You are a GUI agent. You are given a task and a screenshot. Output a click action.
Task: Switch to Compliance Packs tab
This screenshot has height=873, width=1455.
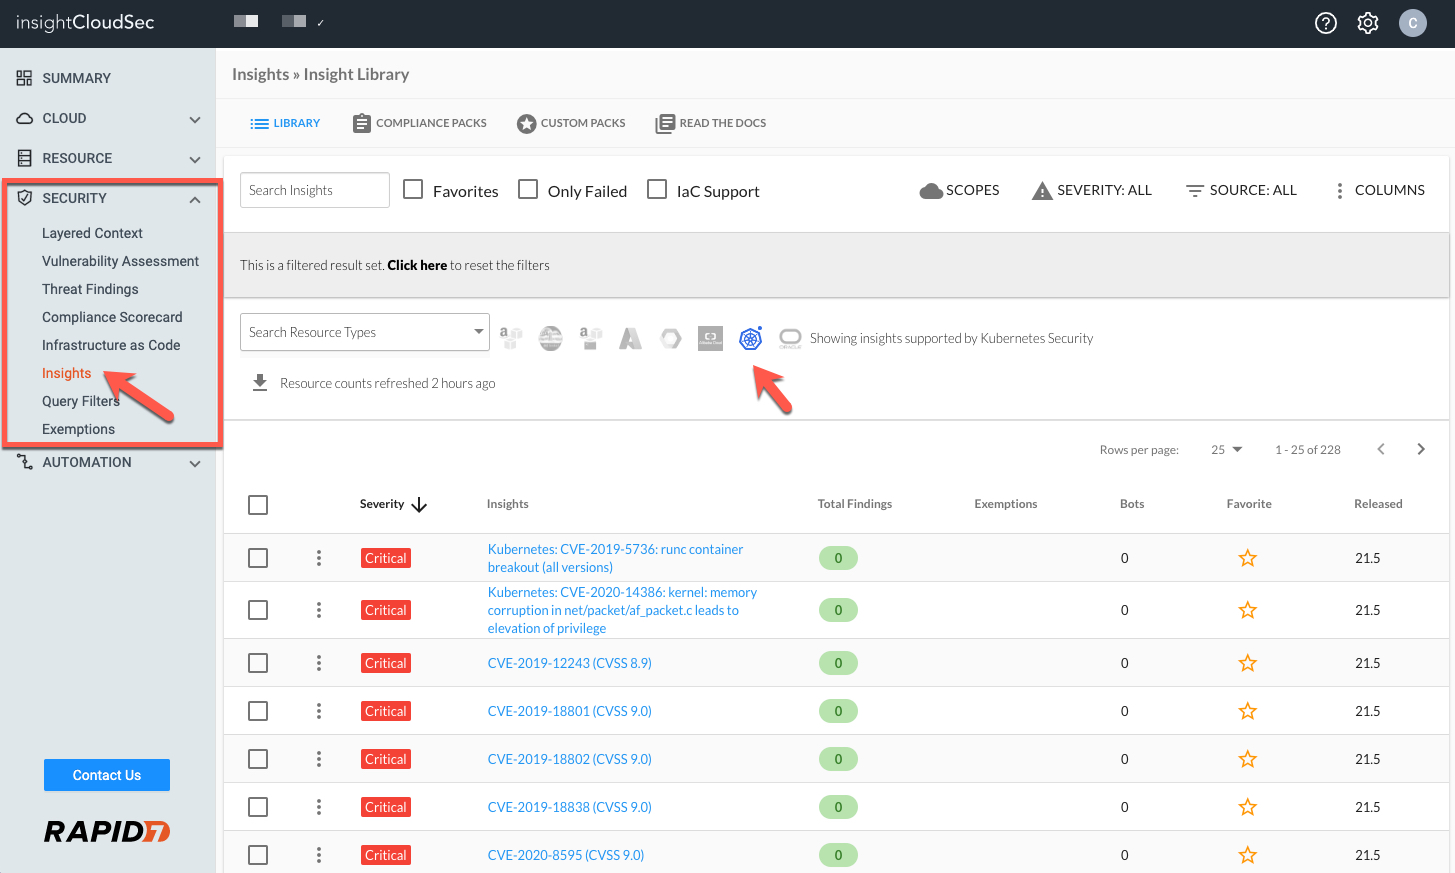tap(420, 123)
